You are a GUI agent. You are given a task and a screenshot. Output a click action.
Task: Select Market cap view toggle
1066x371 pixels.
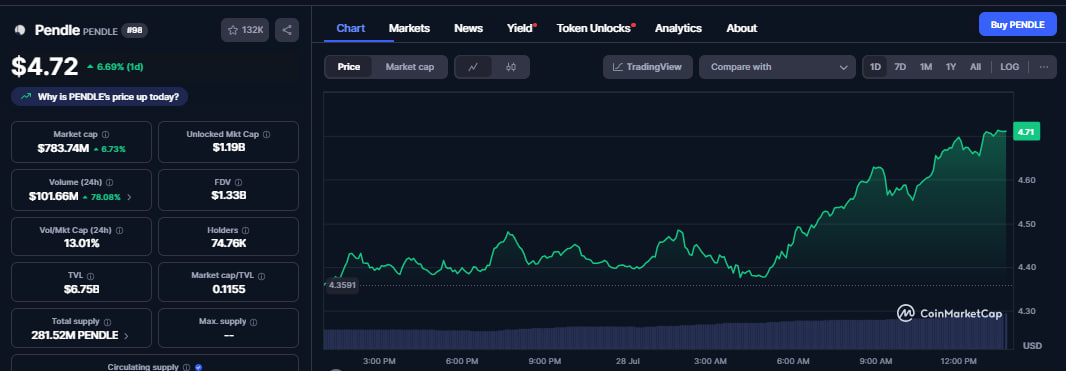coord(410,67)
